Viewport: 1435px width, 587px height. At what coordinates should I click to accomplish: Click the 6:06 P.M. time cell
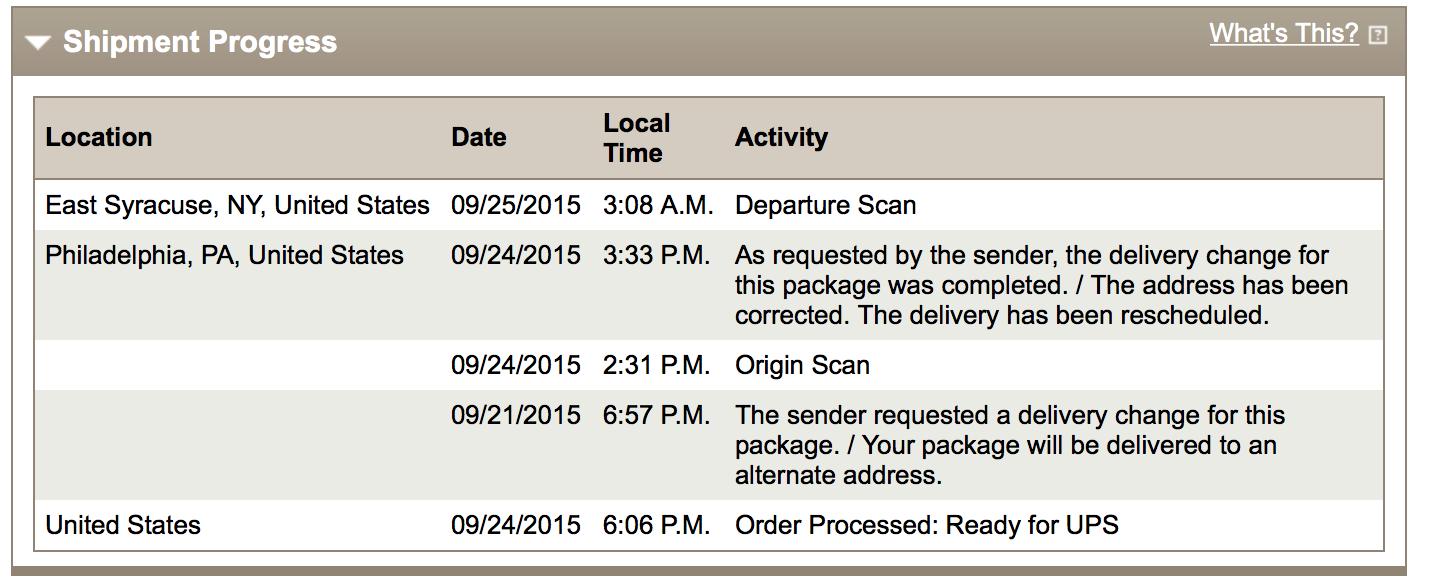(656, 525)
